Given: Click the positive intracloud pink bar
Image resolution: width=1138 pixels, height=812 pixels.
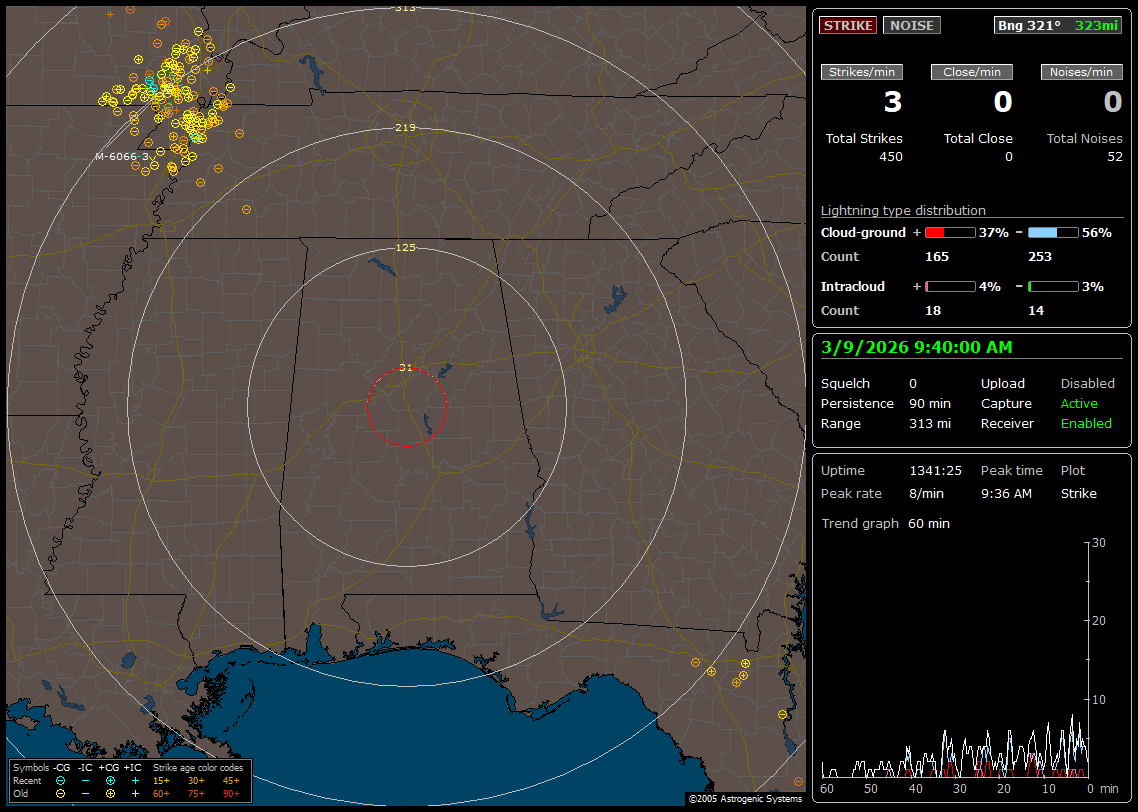Looking at the screenshot, I should [x=949, y=286].
